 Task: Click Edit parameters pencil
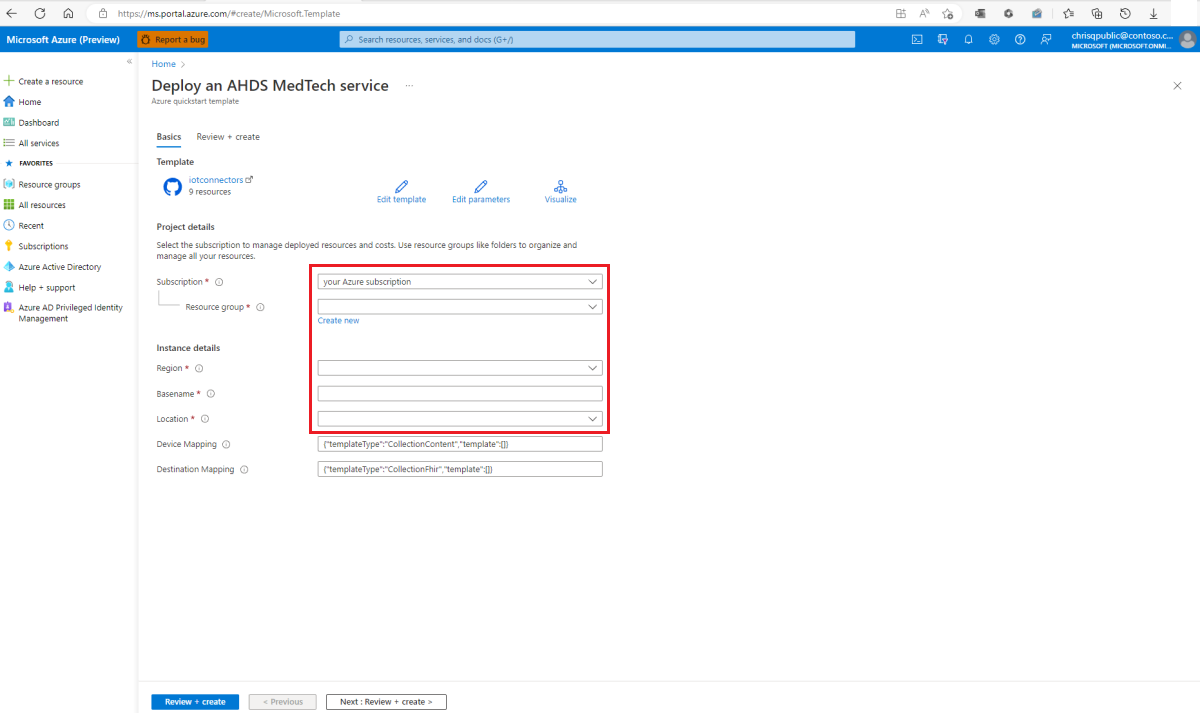tap(481, 186)
